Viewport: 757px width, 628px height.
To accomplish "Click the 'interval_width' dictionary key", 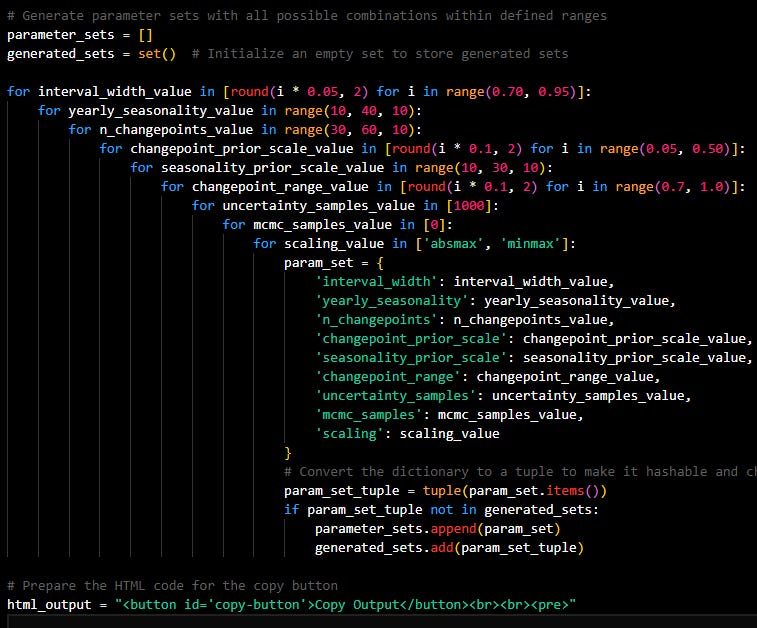I will [x=377, y=281].
